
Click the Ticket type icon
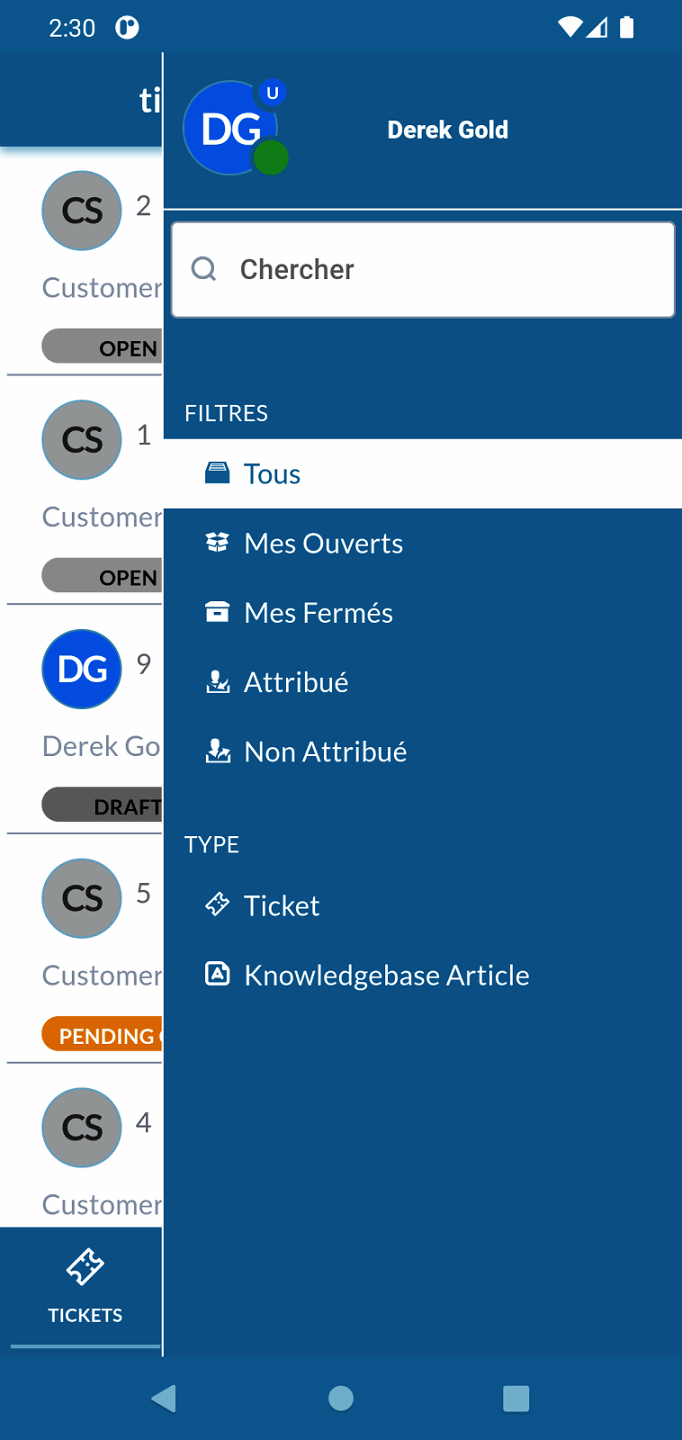217,905
